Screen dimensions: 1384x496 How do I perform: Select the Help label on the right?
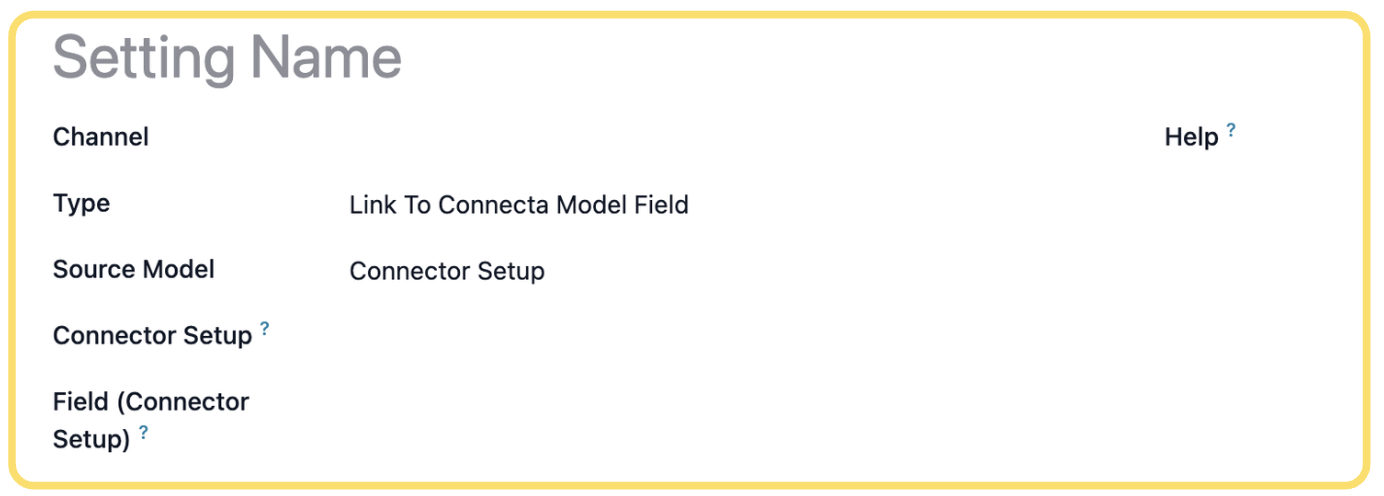click(x=1192, y=138)
